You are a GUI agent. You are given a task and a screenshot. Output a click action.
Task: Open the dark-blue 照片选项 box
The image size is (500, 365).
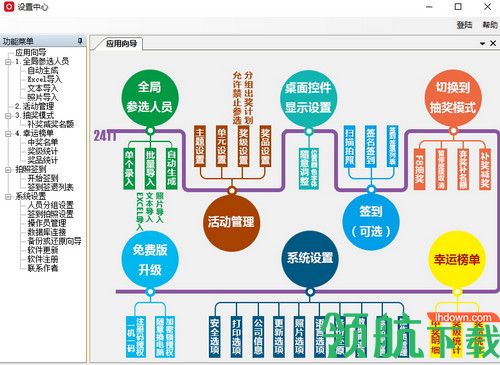(299, 337)
